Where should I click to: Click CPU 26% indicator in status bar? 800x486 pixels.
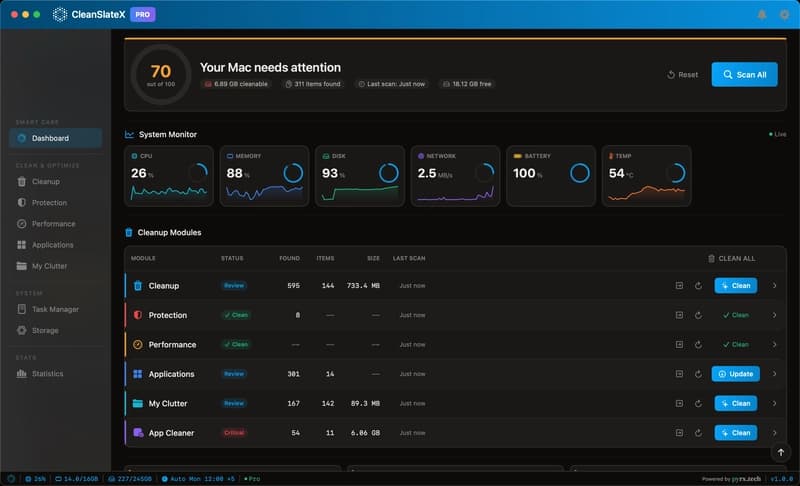35,479
